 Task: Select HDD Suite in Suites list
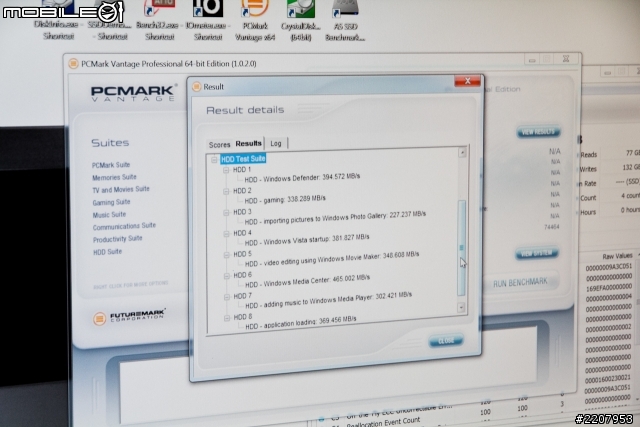(107, 252)
